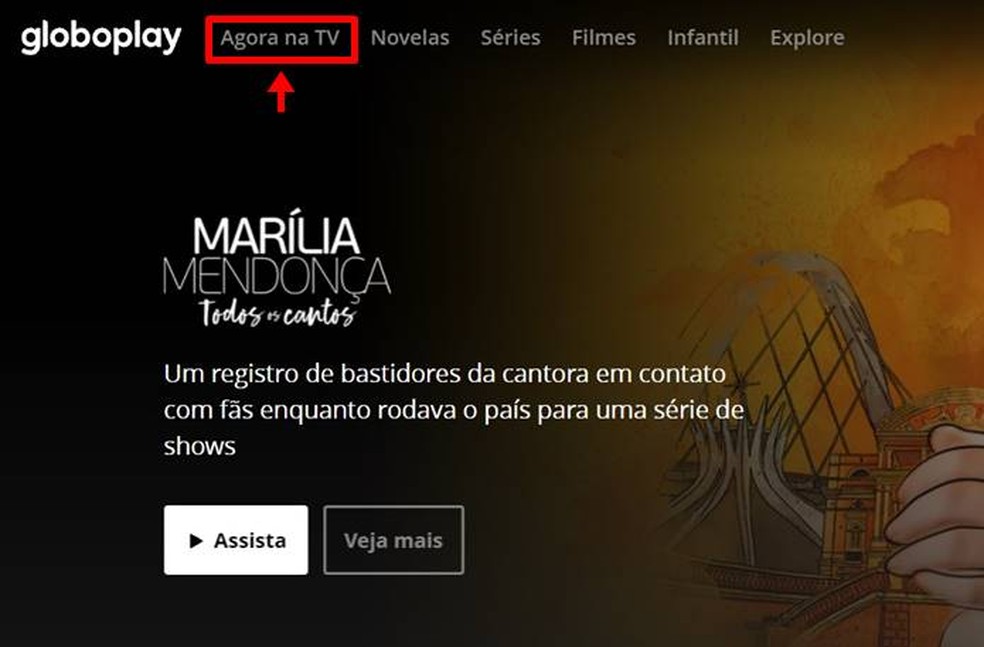Click the Veja mais button
Screen dimensions: 984x647
(x=393, y=540)
